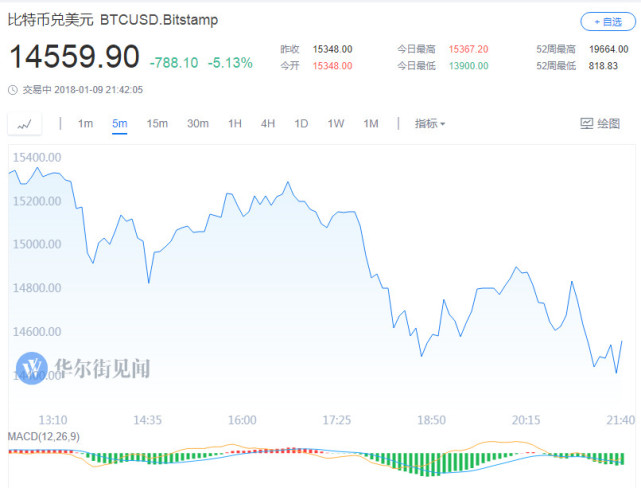641x488 pixels.
Task: Click the 今日最低 label
Action: pos(416,66)
